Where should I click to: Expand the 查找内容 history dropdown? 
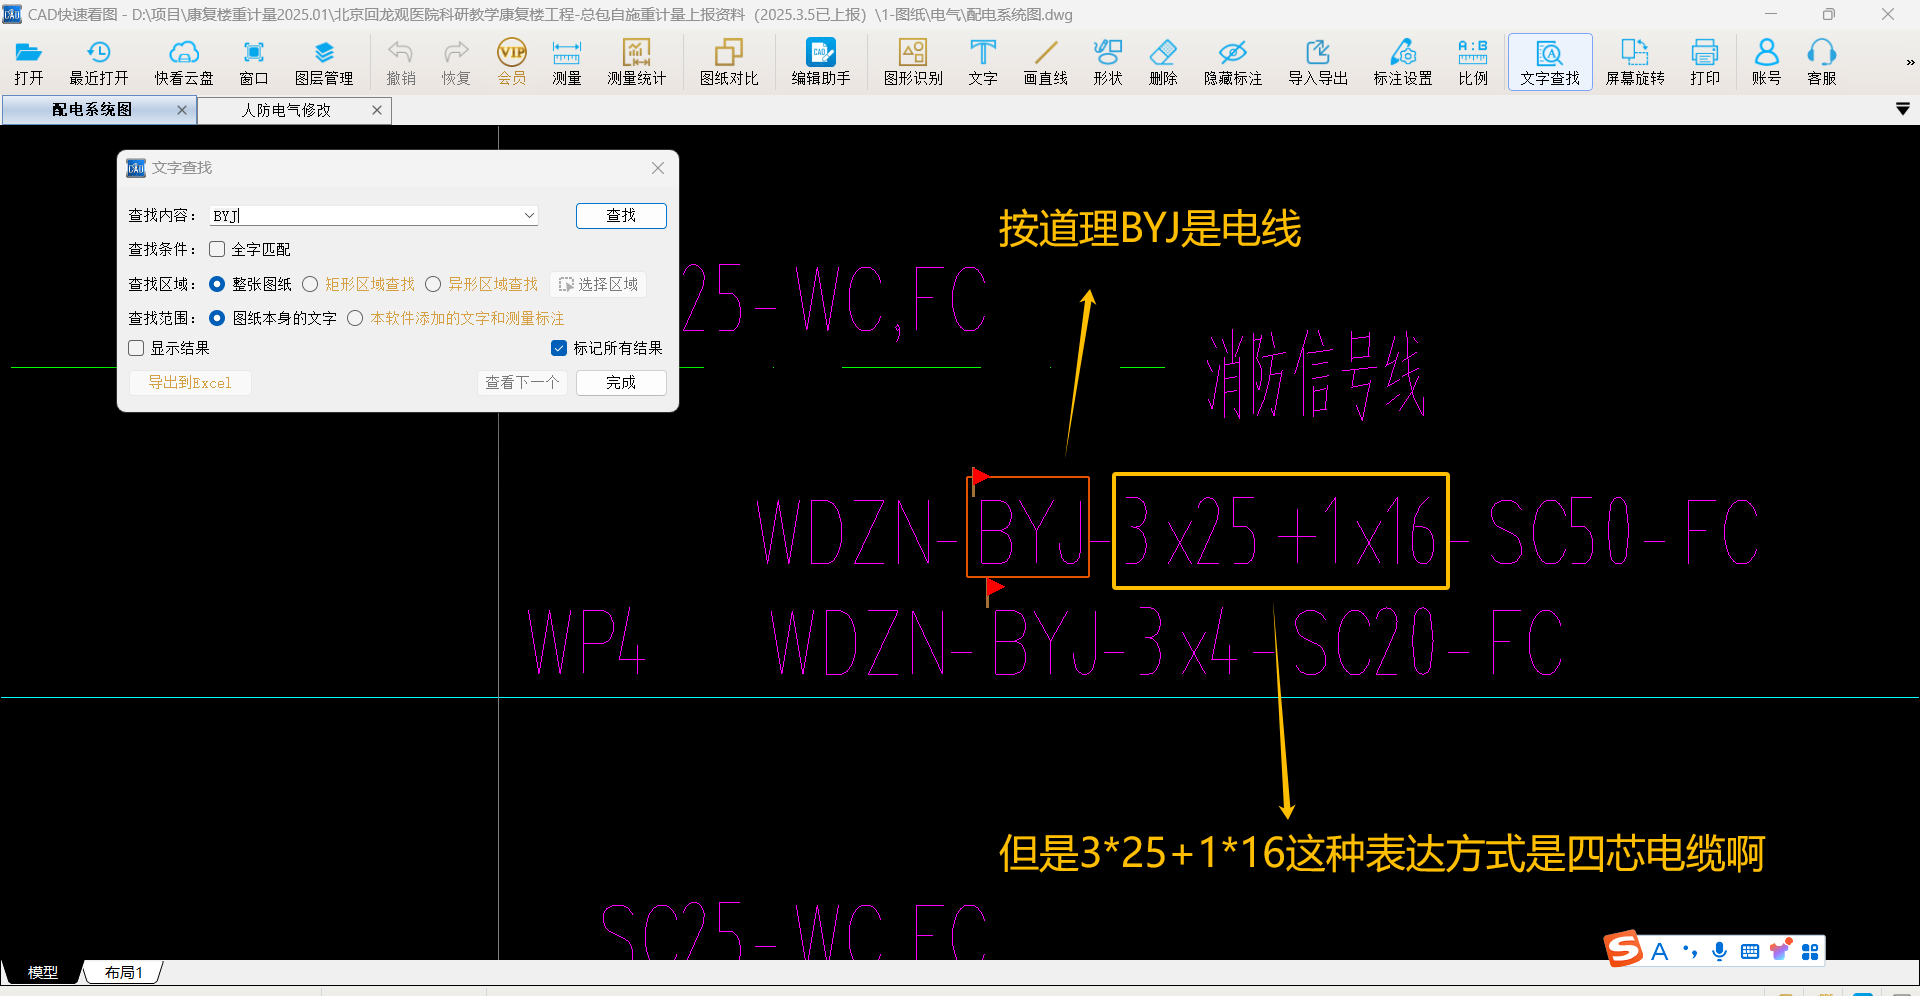pyautogui.click(x=529, y=215)
